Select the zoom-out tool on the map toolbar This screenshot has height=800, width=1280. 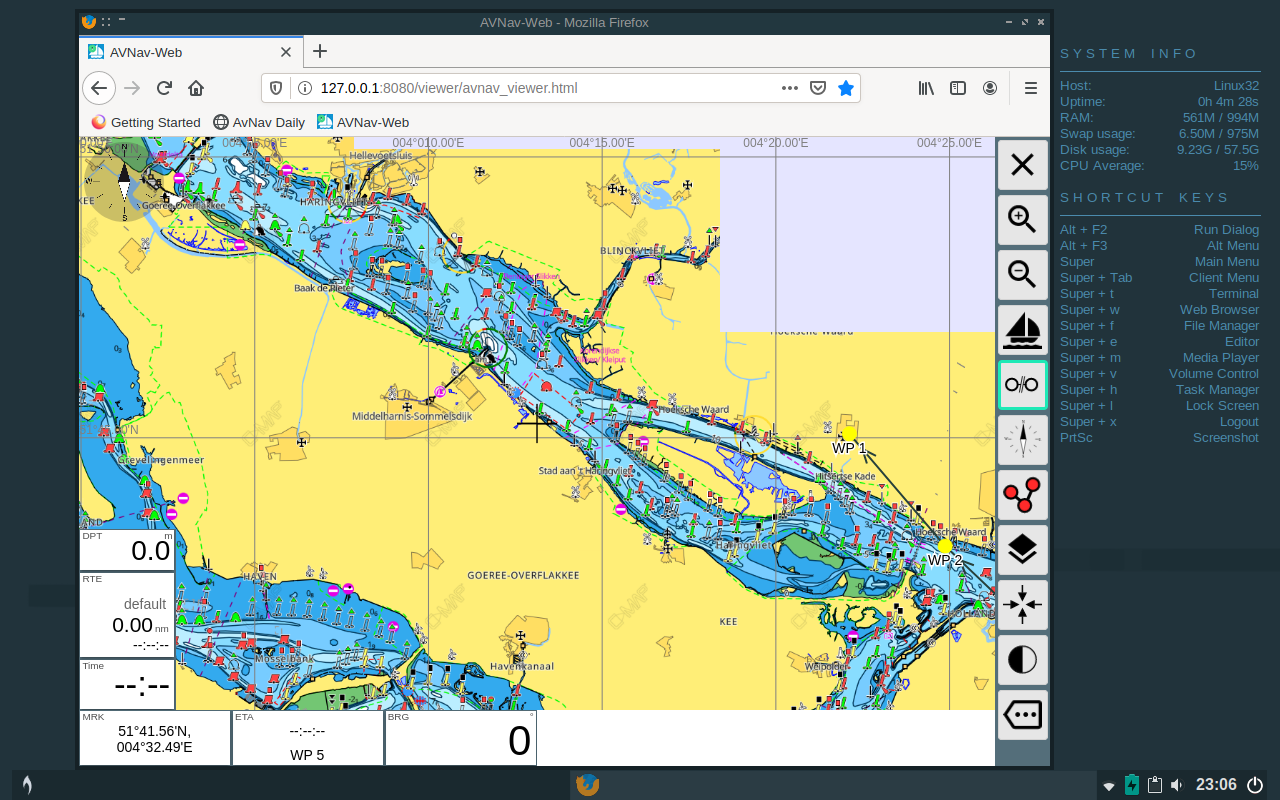(1022, 275)
